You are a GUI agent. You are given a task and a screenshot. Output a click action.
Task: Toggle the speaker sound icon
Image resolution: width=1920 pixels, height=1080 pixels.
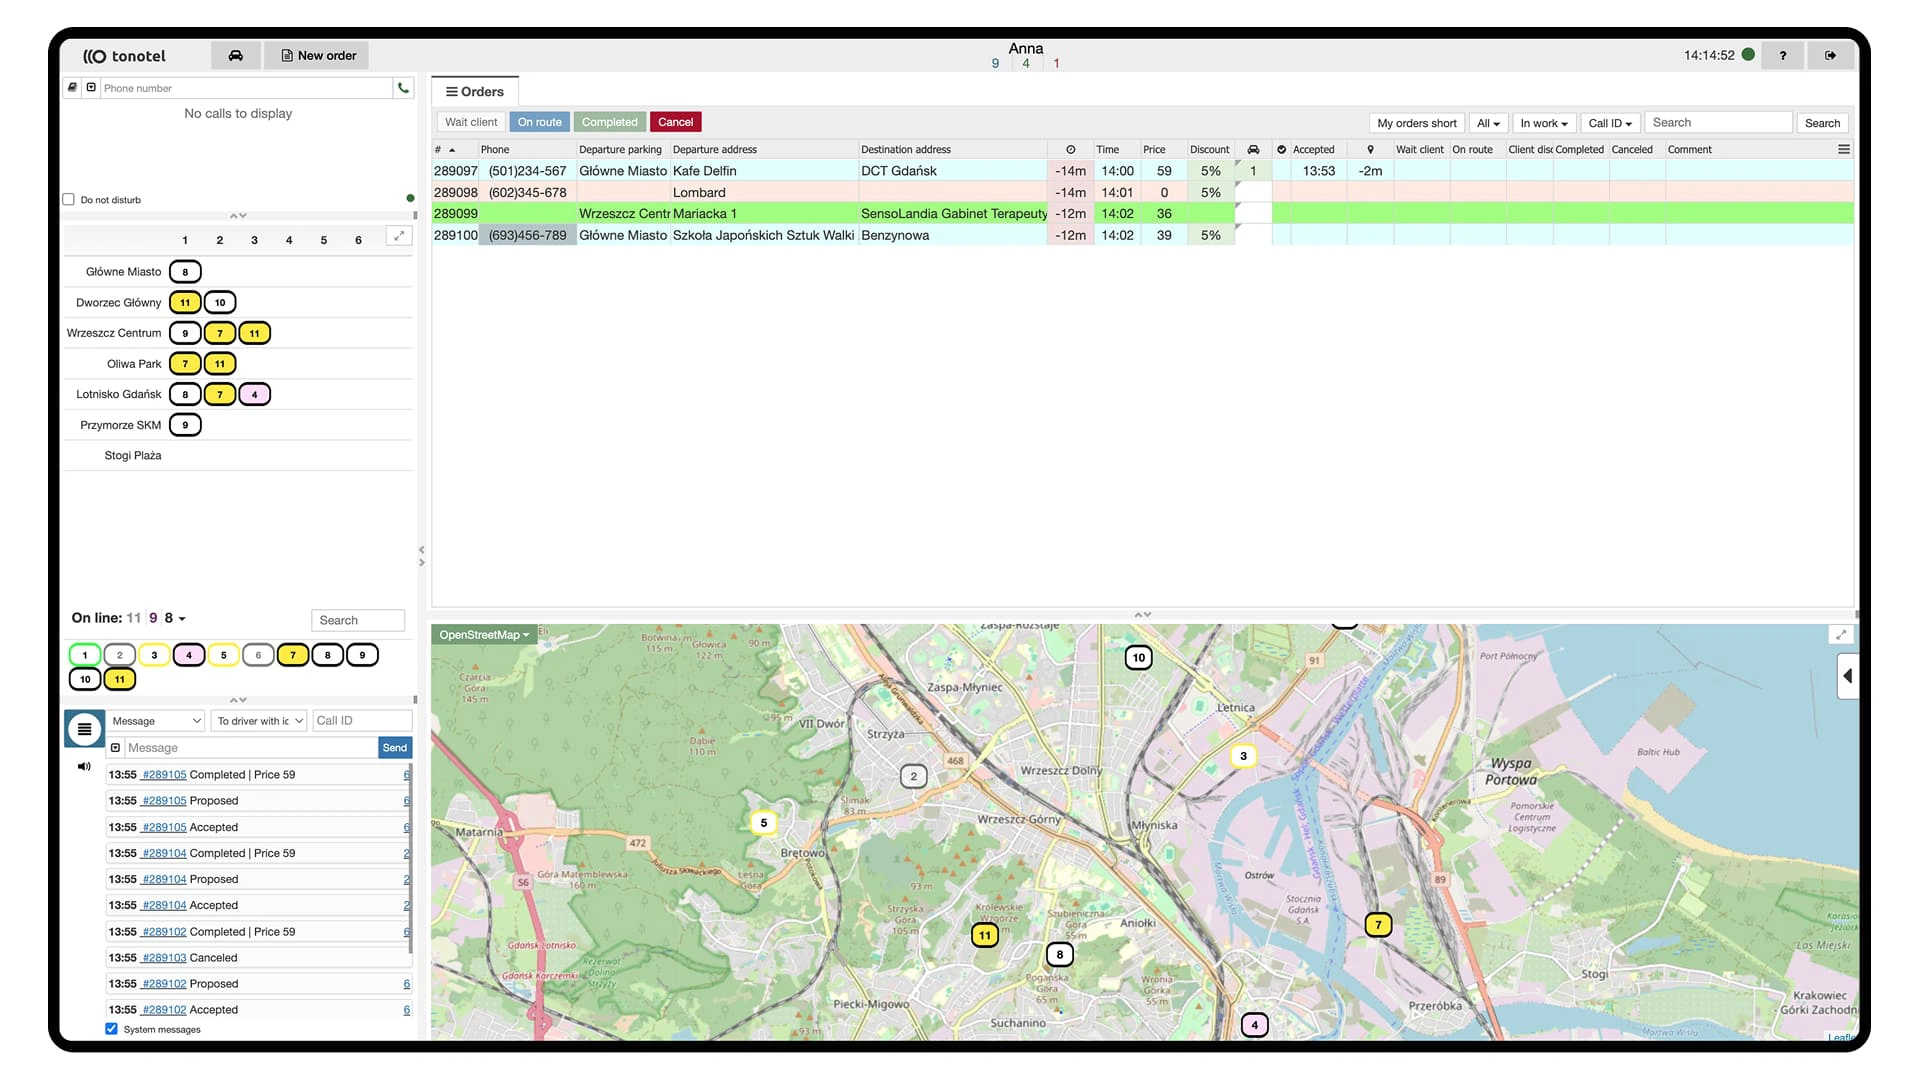click(84, 767)
